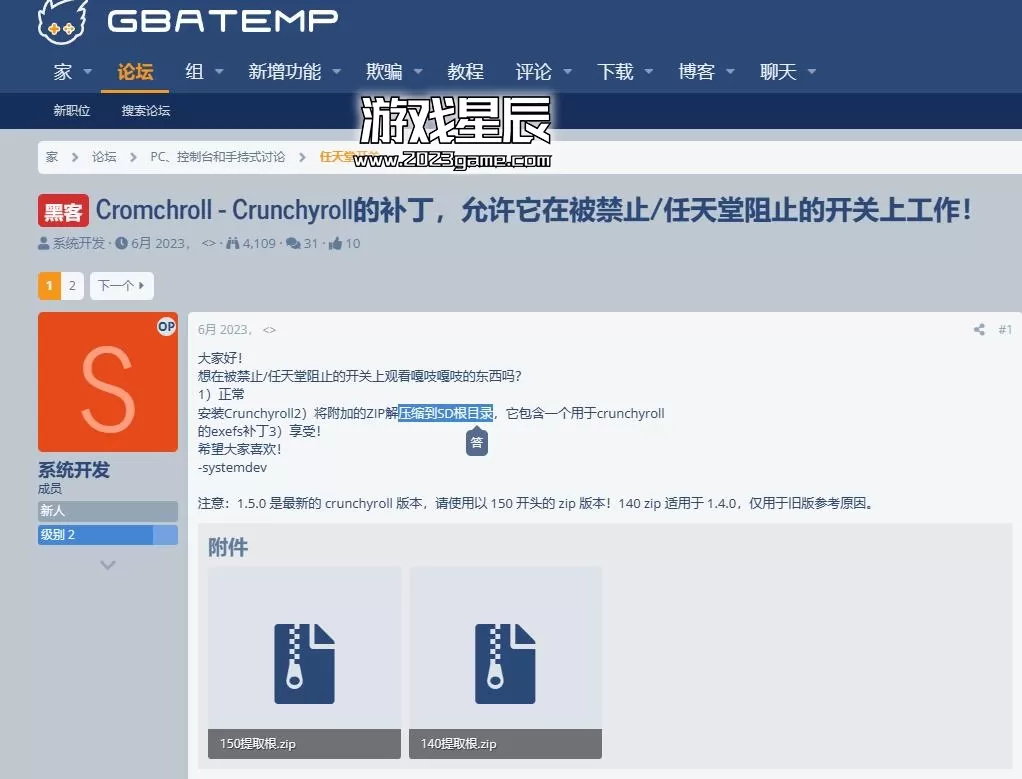Expand the 新增功能 dropdown arrow

[x=336, y=73]
